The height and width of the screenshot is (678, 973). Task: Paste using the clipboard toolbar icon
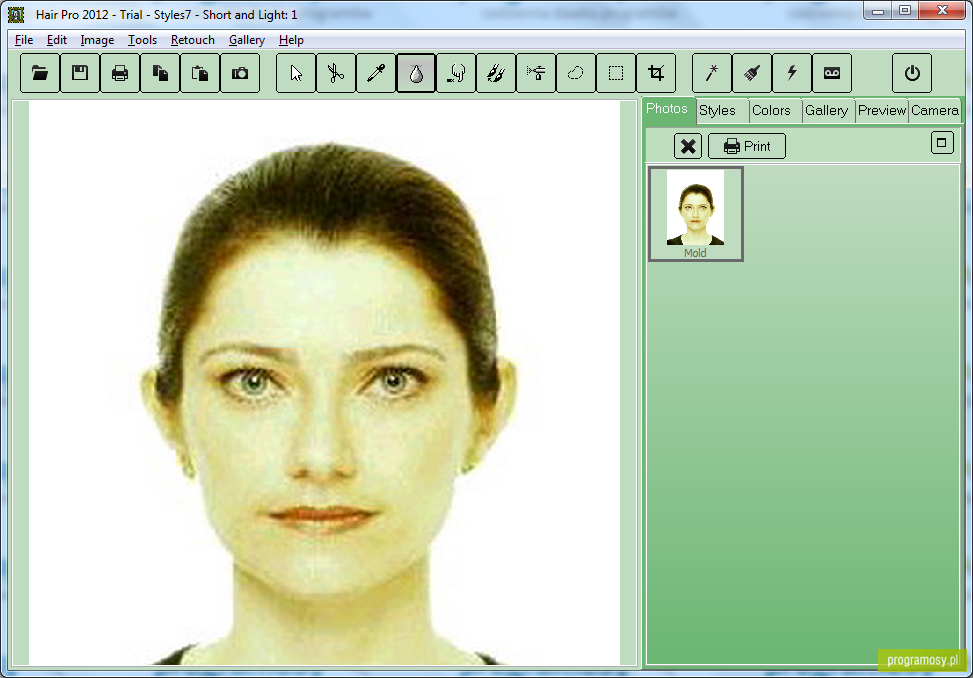(200, 73)
